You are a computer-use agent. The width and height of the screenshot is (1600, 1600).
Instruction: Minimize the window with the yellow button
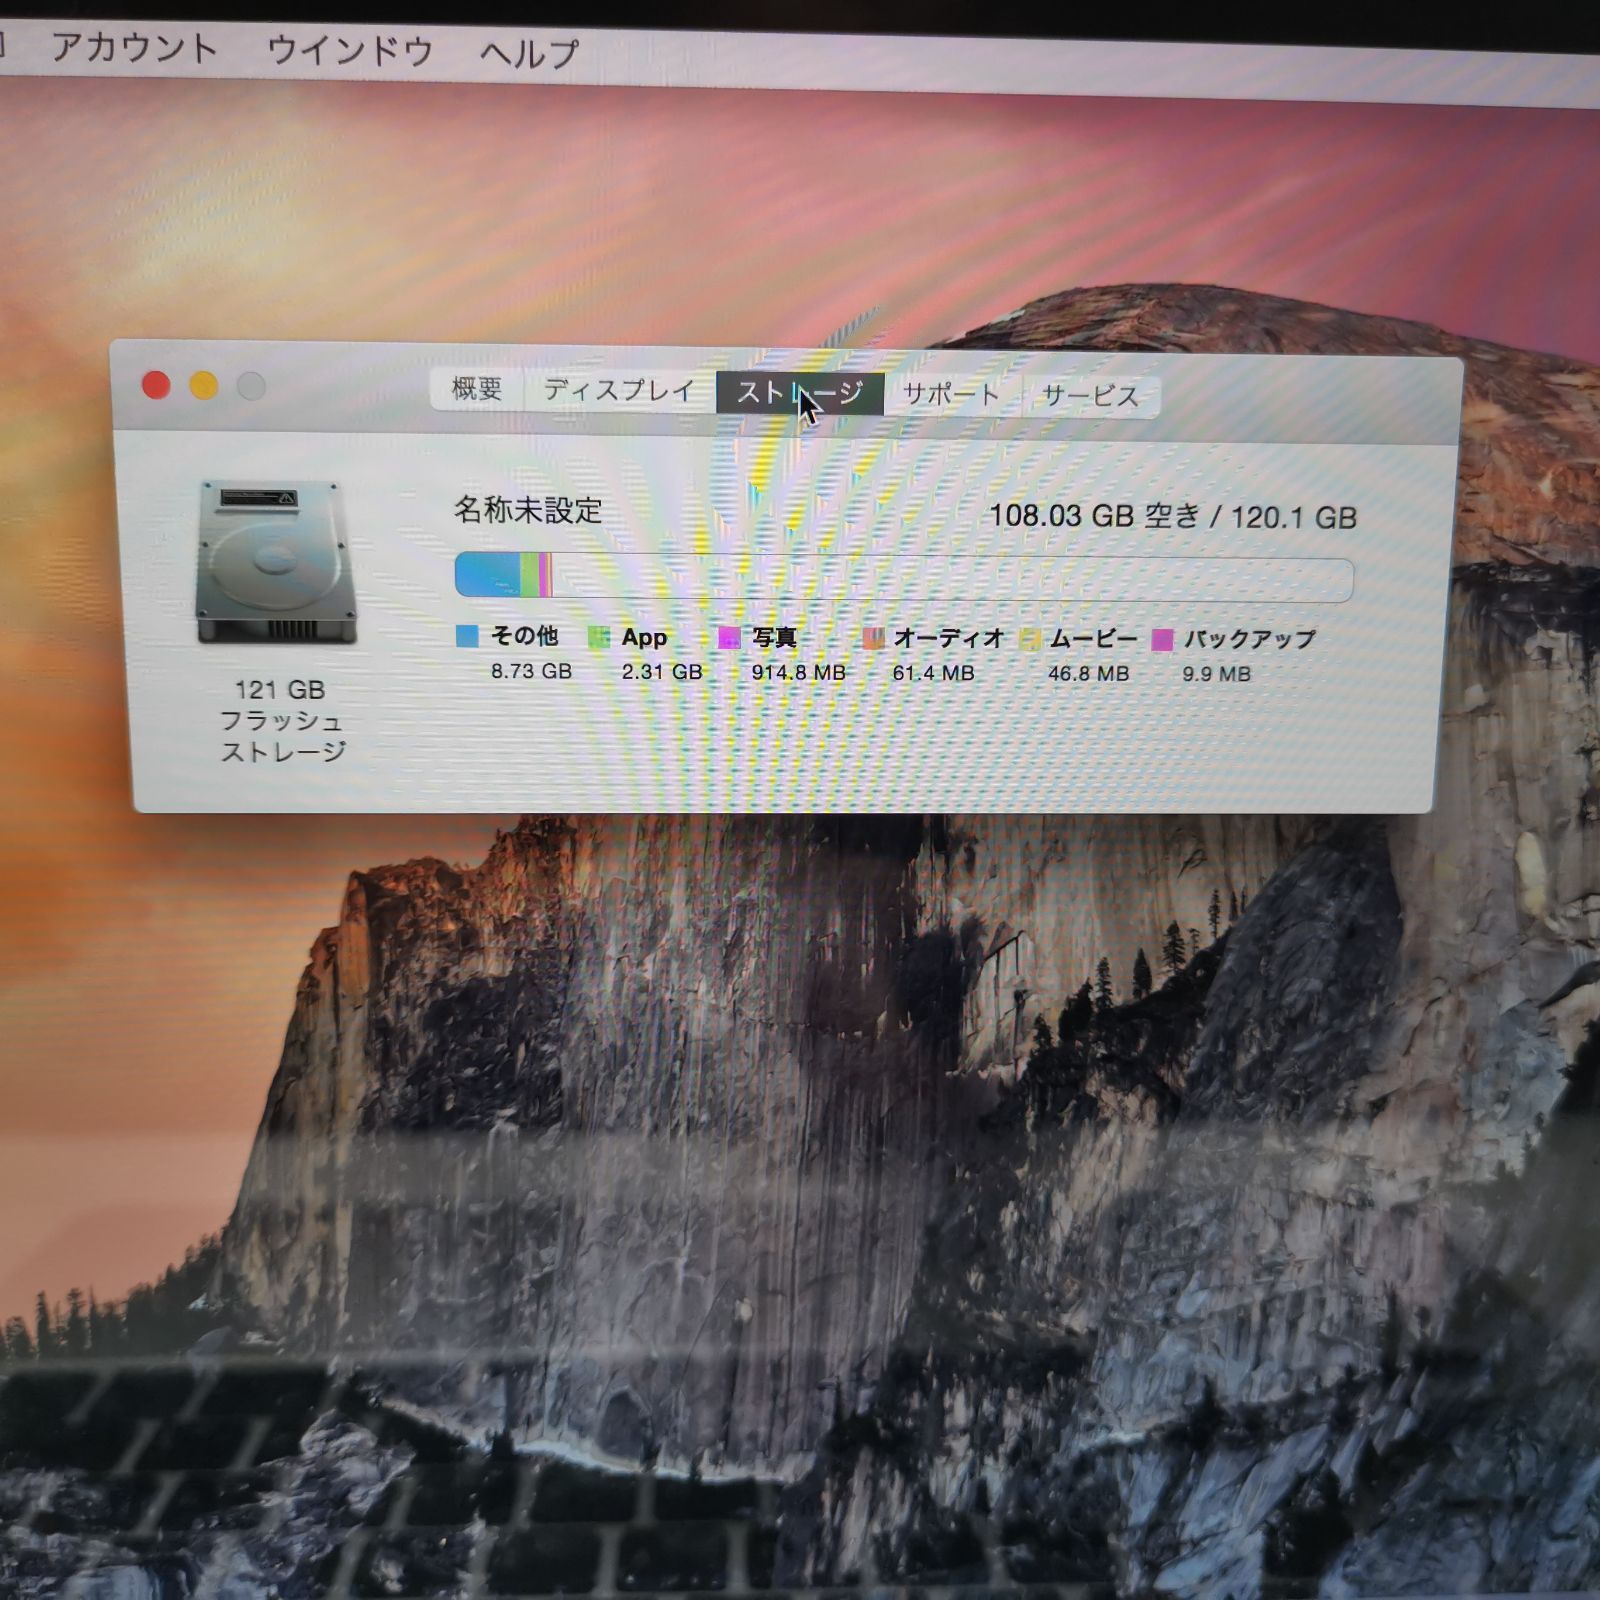(x=204, y=386)
